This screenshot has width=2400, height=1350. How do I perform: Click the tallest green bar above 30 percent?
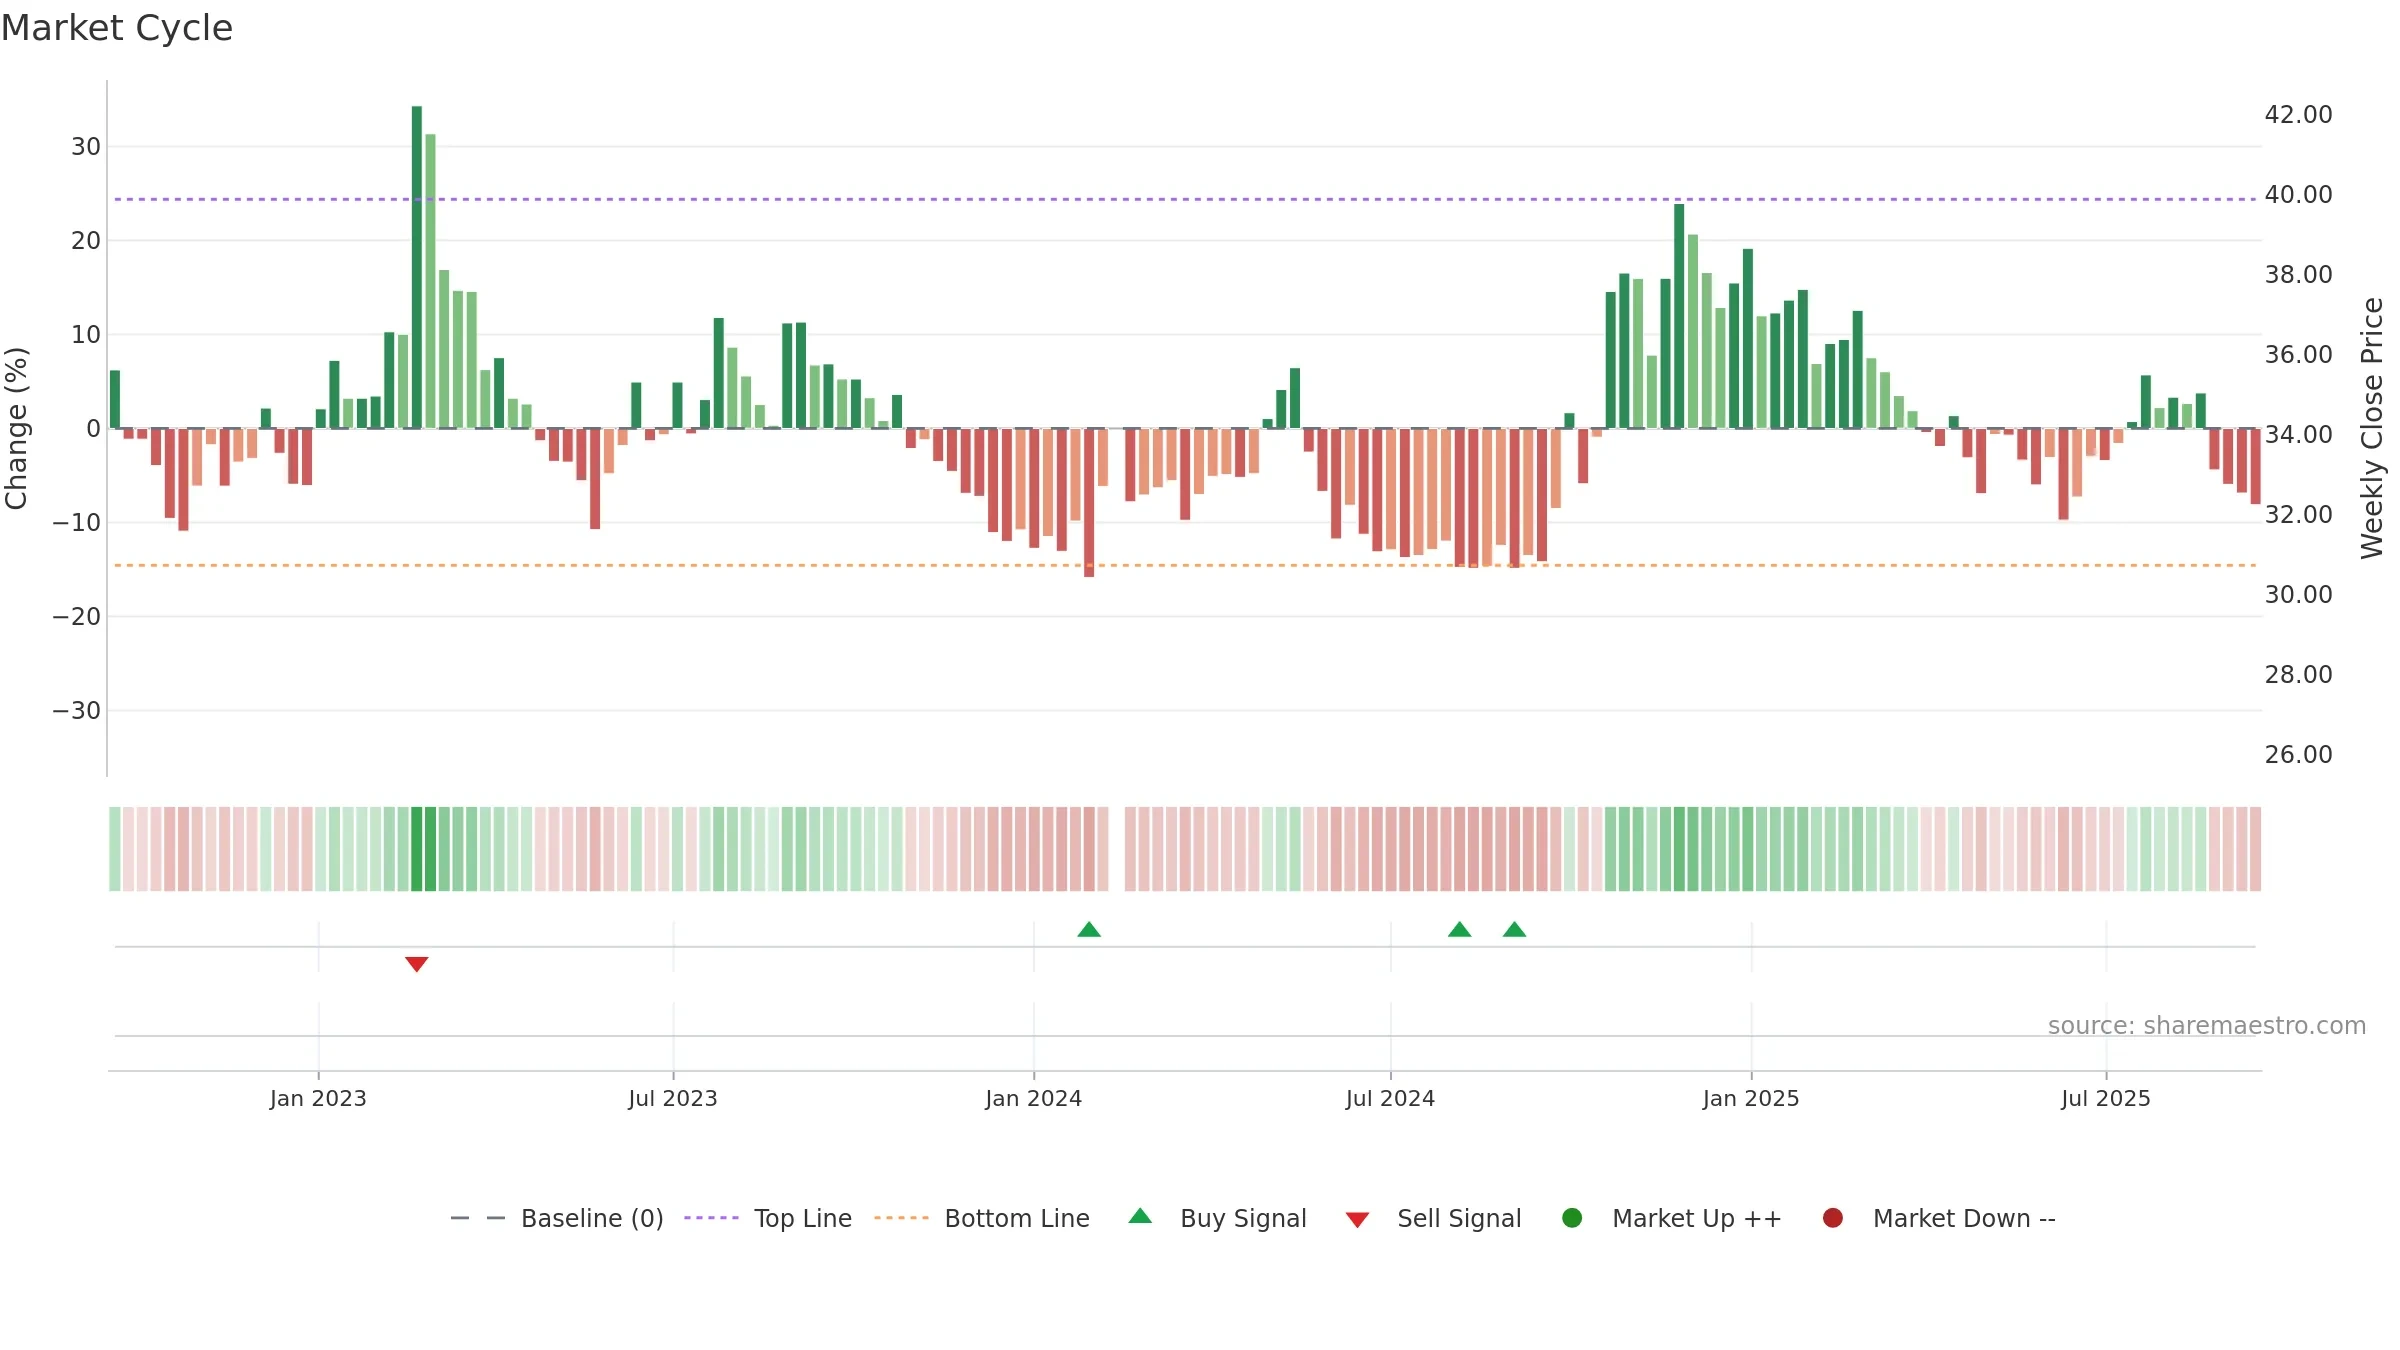pyautogui.click(x=417, y=267)
